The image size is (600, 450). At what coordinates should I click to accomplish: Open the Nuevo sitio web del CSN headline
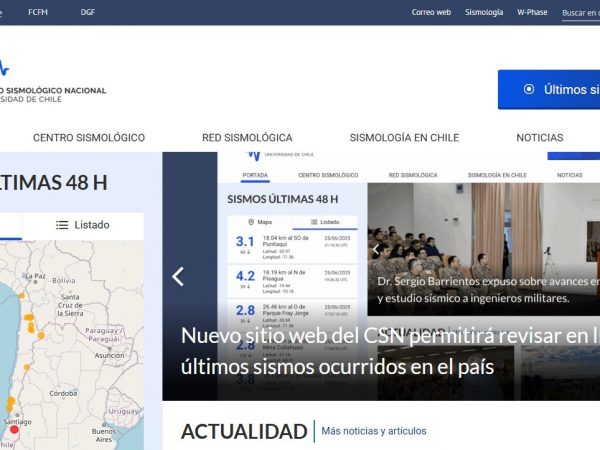pyautogui.click(x=390, y=351)
